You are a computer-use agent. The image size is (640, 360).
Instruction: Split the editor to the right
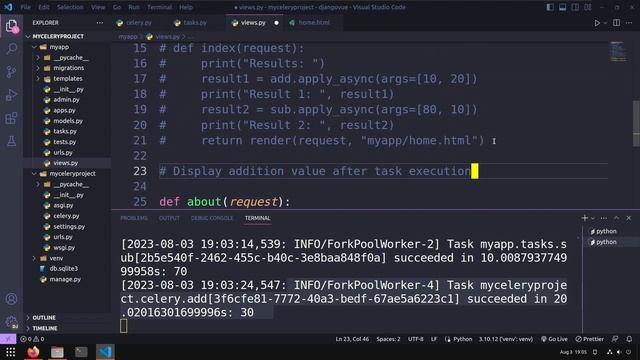tap(616, 23)
